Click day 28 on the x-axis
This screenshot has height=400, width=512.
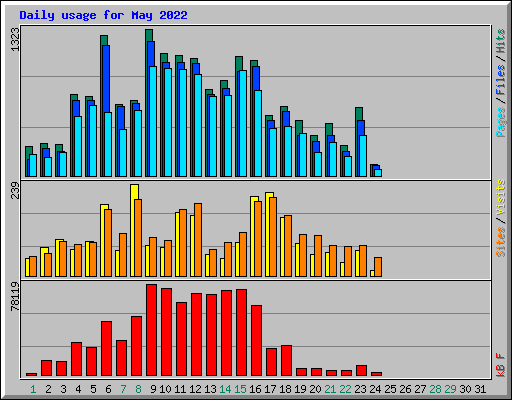(435, 389)
